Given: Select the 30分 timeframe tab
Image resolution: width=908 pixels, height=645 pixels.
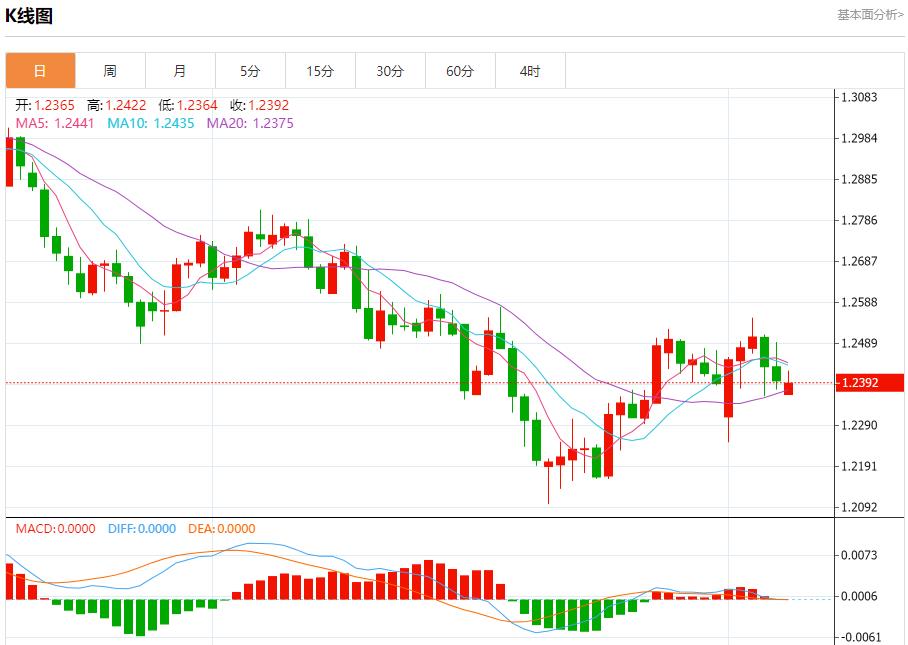Looking at the screenshot, I should tap(390, 71).
